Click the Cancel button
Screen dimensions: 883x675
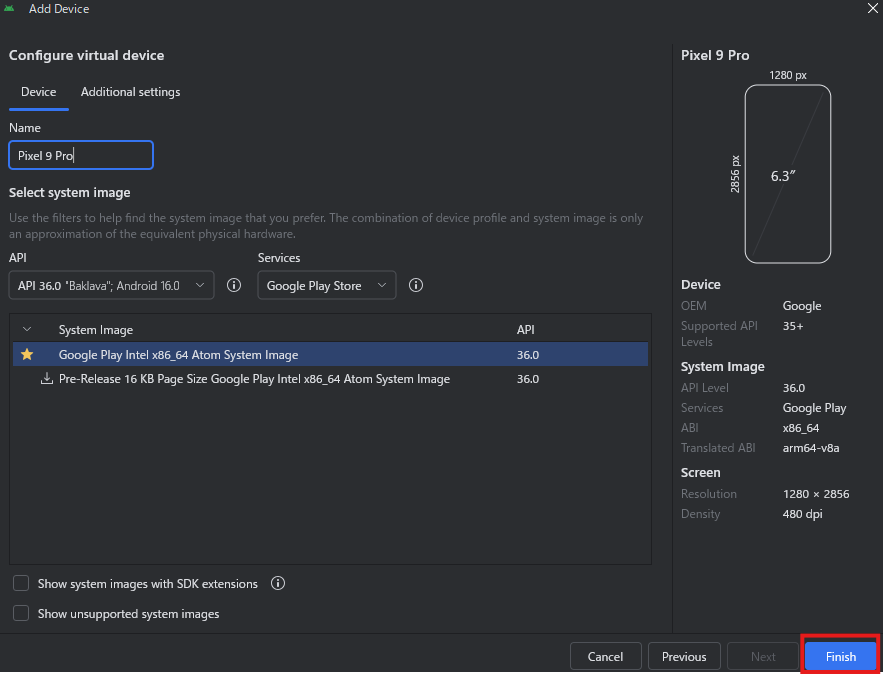coord(605,656)
